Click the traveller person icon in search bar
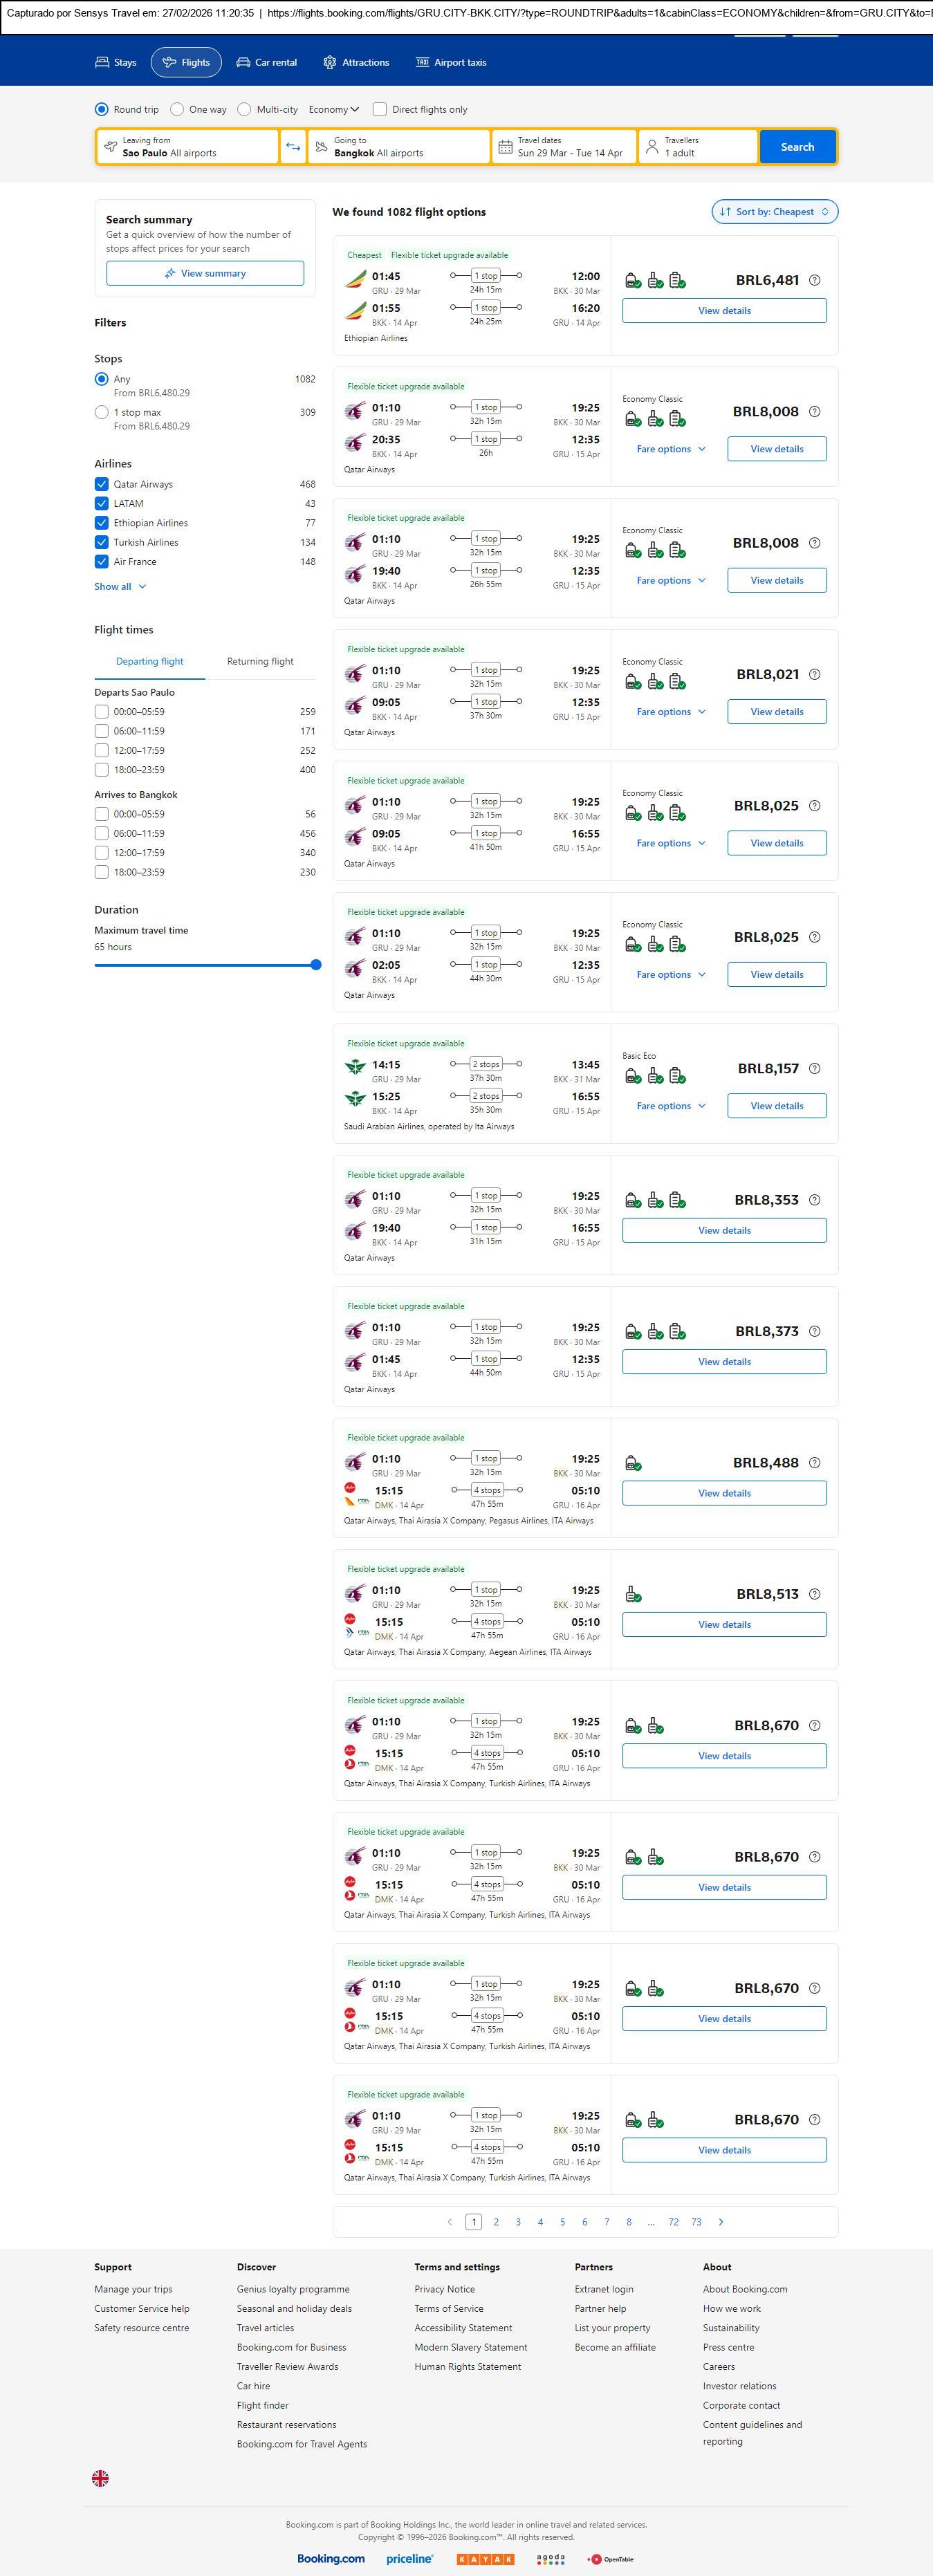933x2576 pixels. [x=652, y=147]
